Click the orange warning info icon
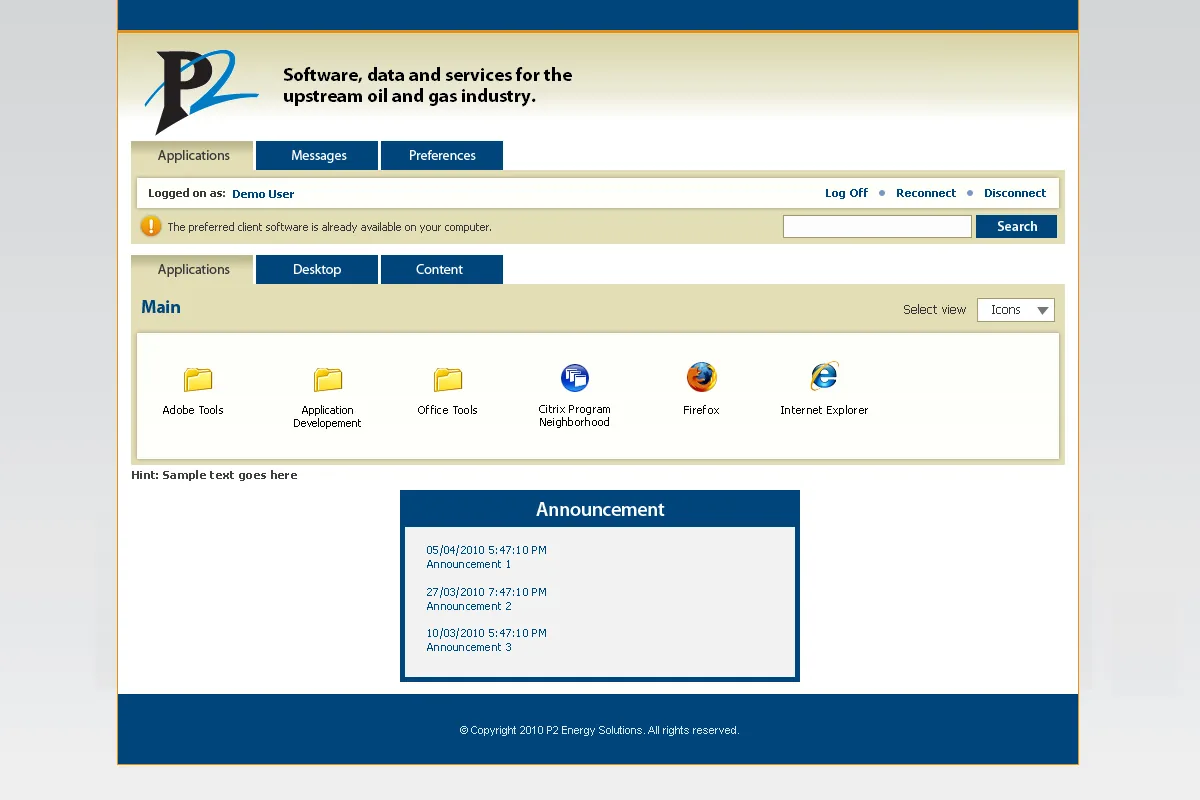This screenshot has width=1200, height=800. tap(151, 226)
